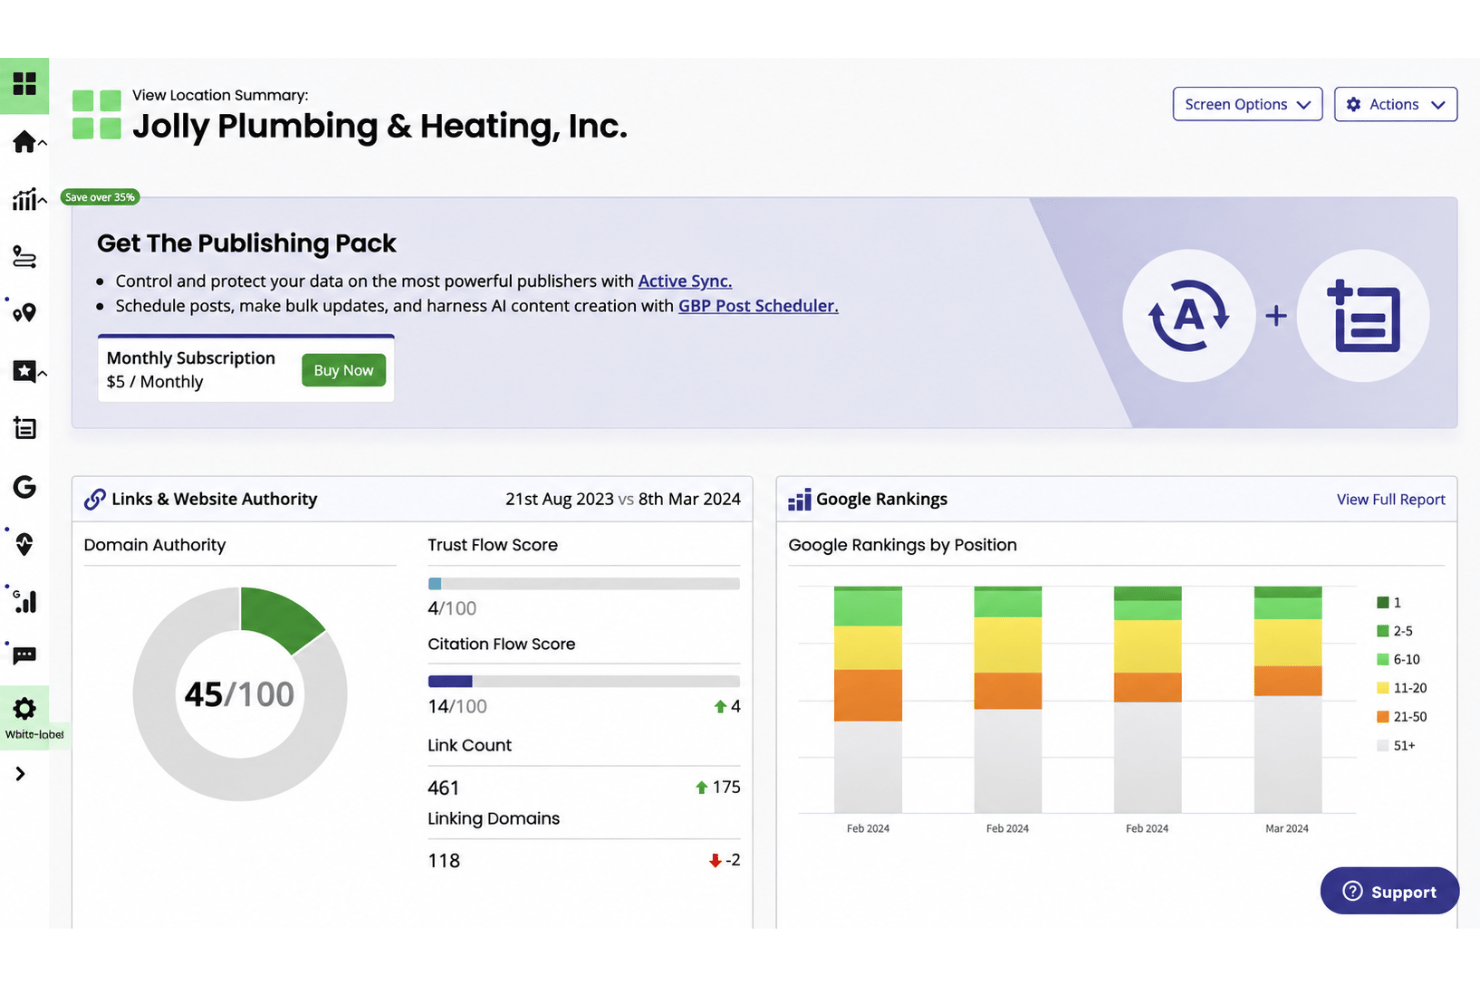Click the Save over 35% badge

100,197
